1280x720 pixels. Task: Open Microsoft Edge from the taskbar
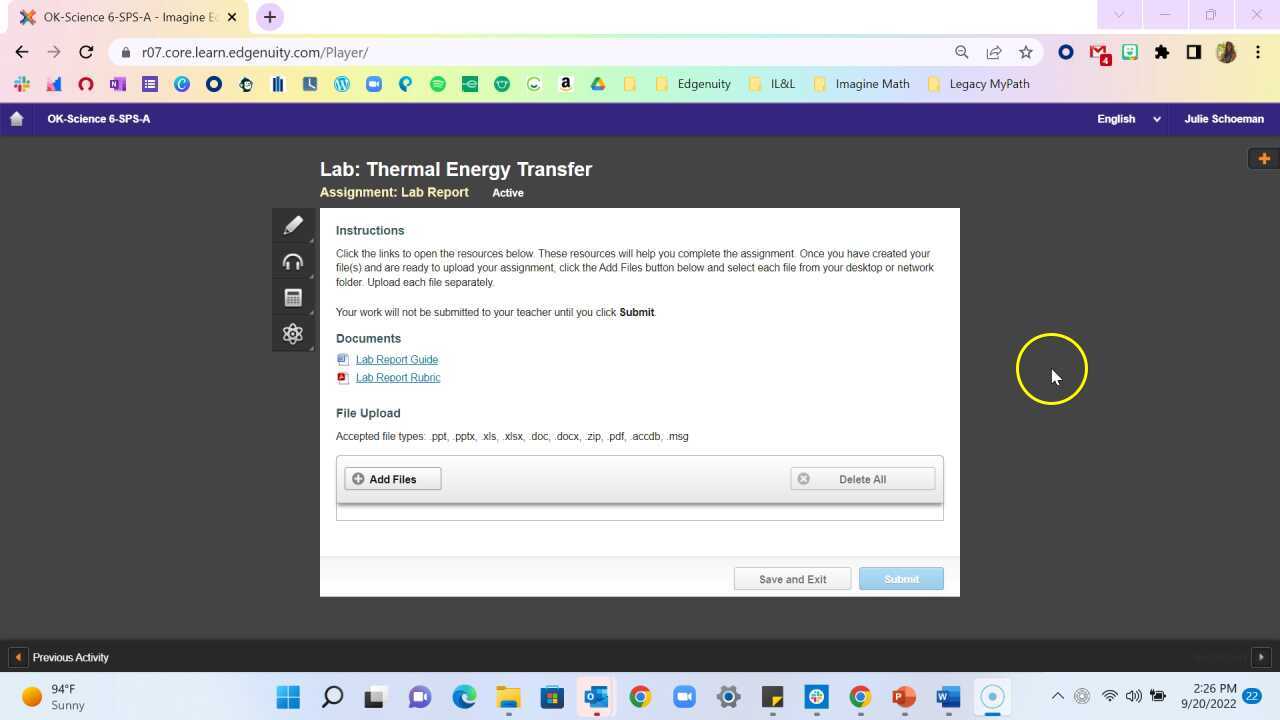coord(465,697)
